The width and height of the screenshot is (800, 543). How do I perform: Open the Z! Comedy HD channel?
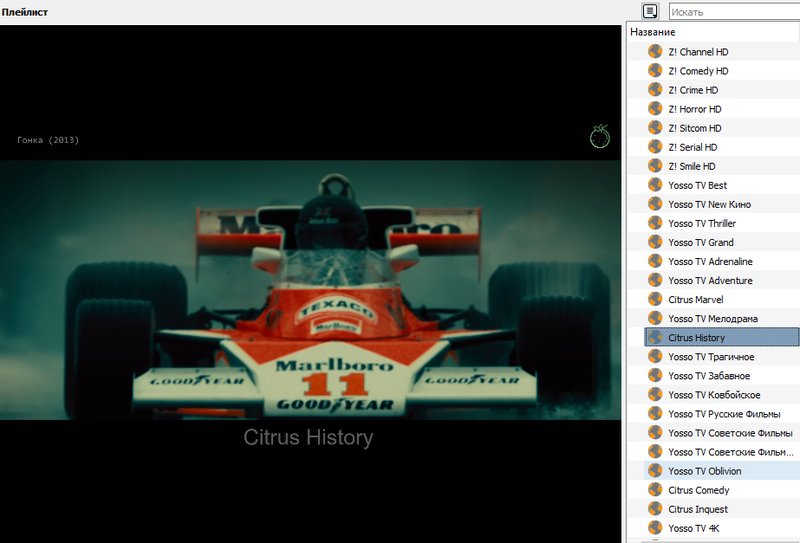(x=698, y=71)
